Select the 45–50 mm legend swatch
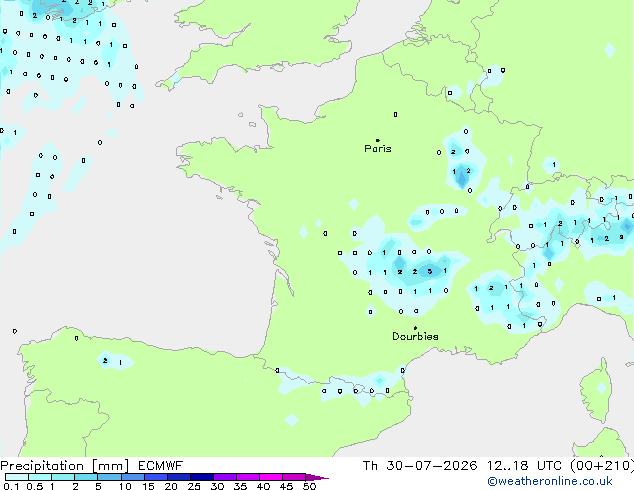 (x=294, y=477)
